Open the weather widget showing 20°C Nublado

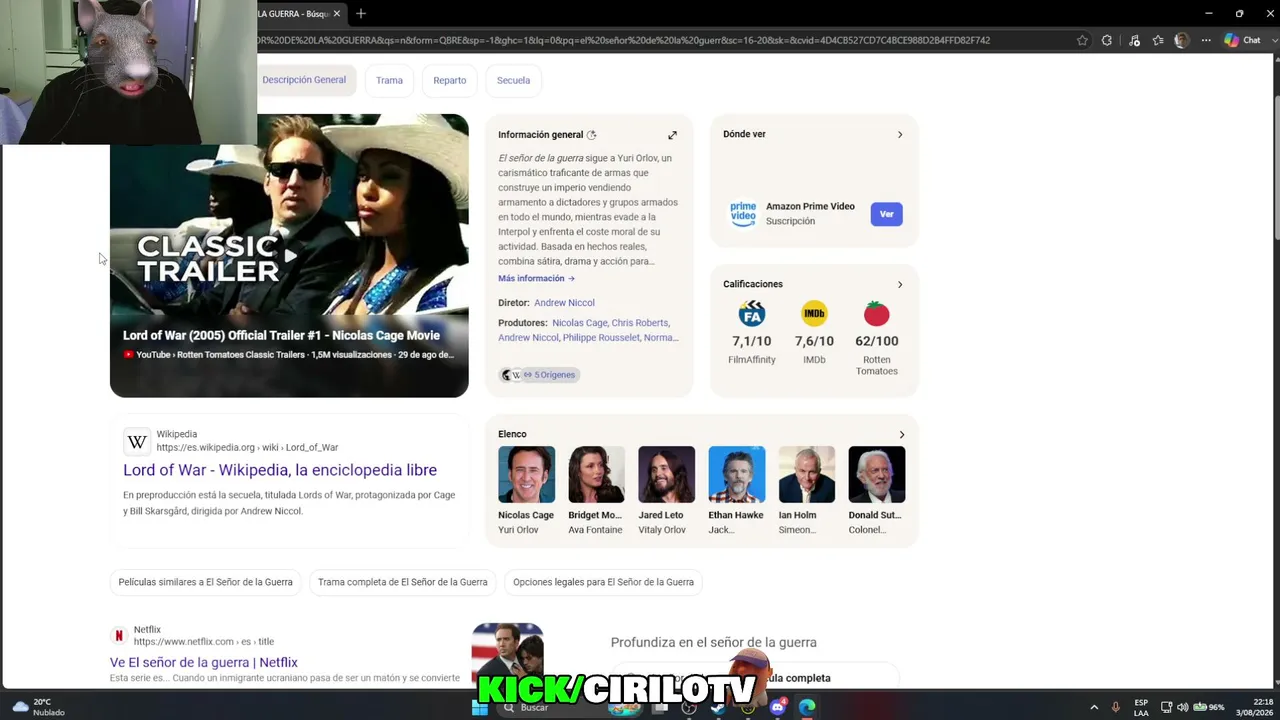coord(37,708)
